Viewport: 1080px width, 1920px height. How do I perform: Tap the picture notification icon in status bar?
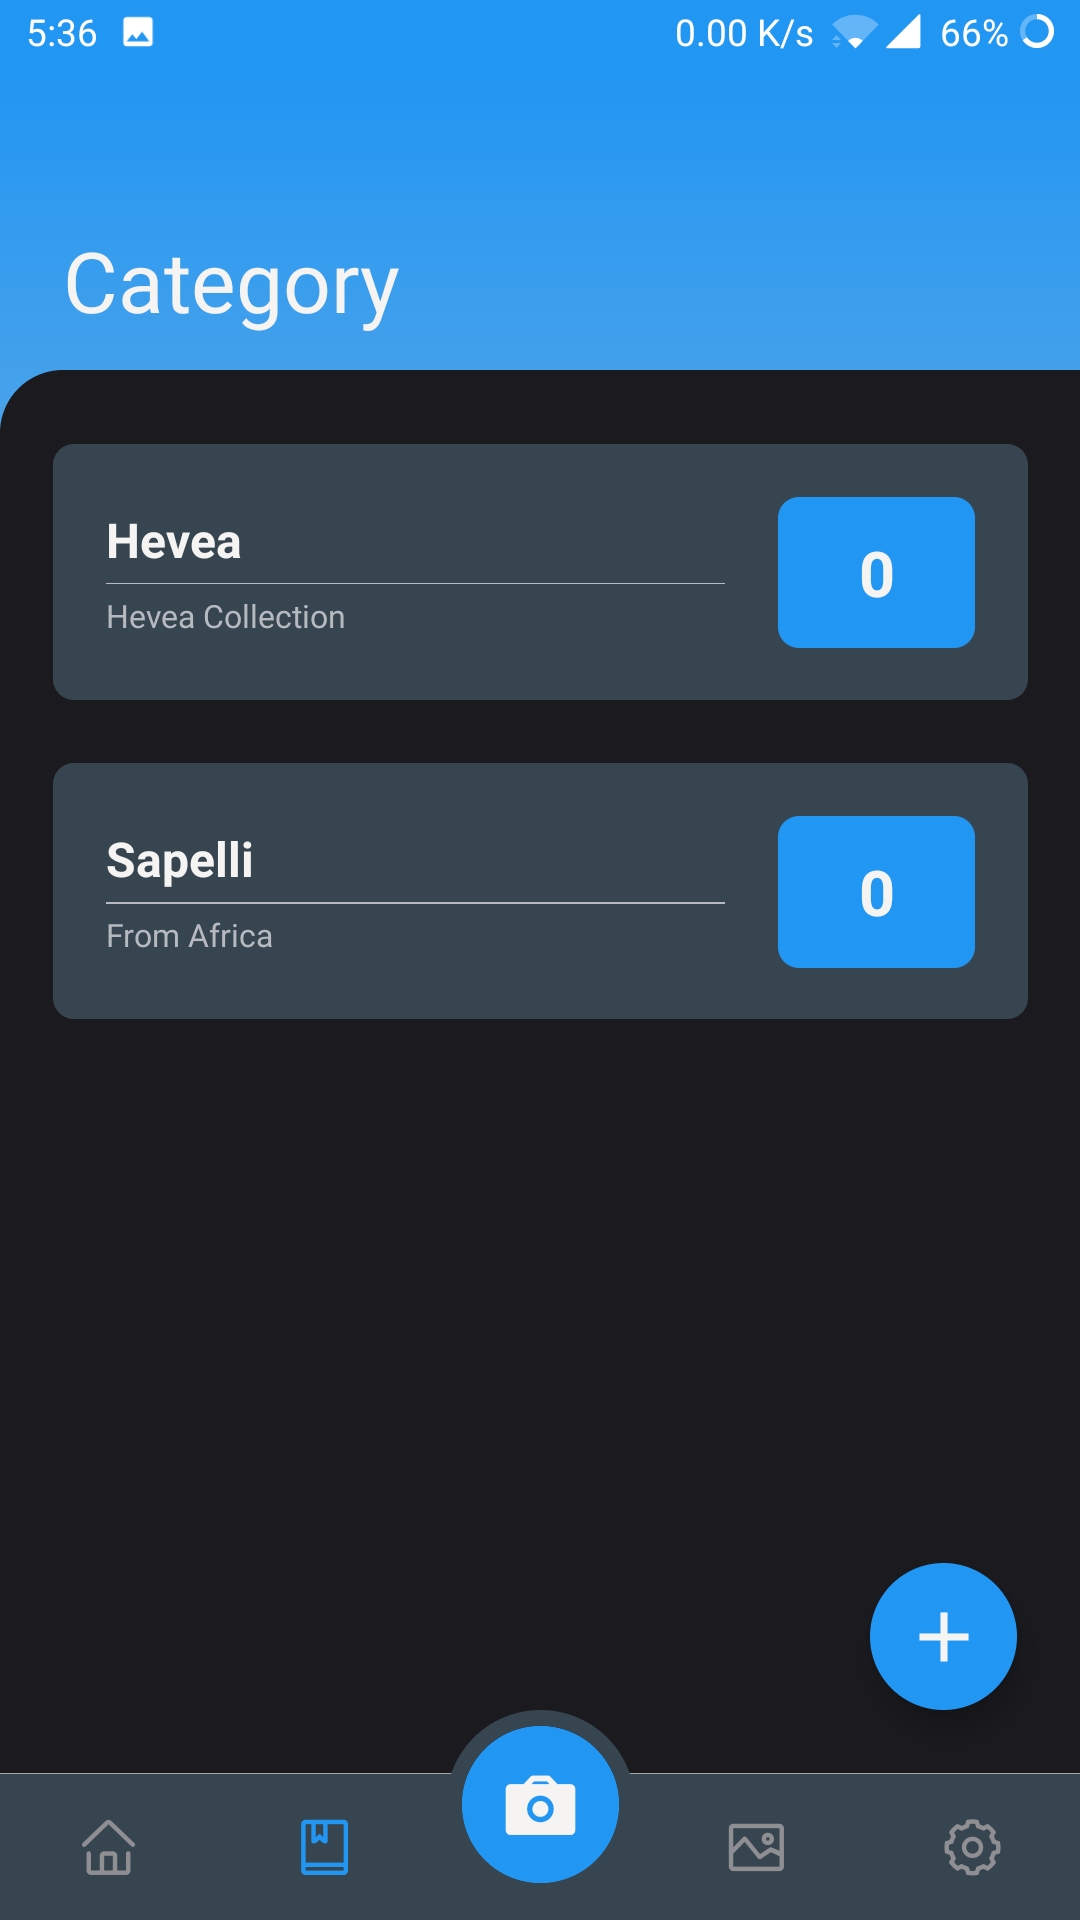(x=138, y=33)
